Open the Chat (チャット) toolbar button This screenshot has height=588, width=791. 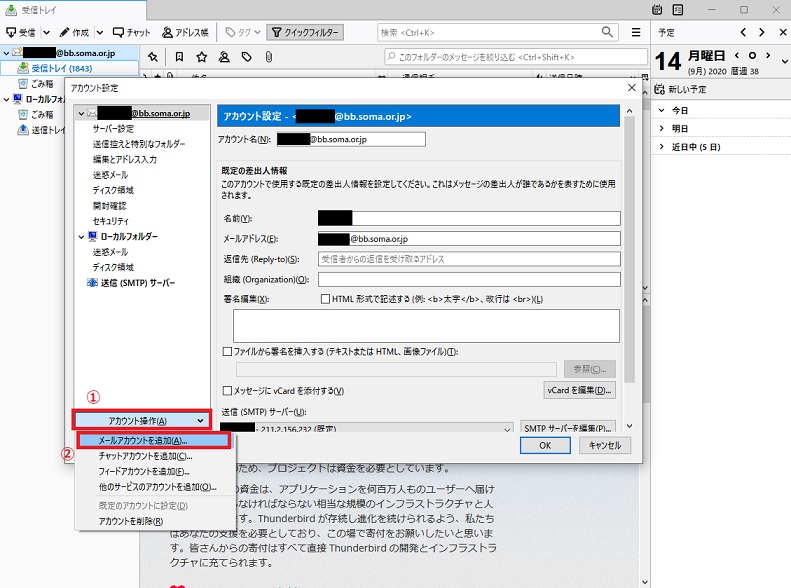pos(132,33)
